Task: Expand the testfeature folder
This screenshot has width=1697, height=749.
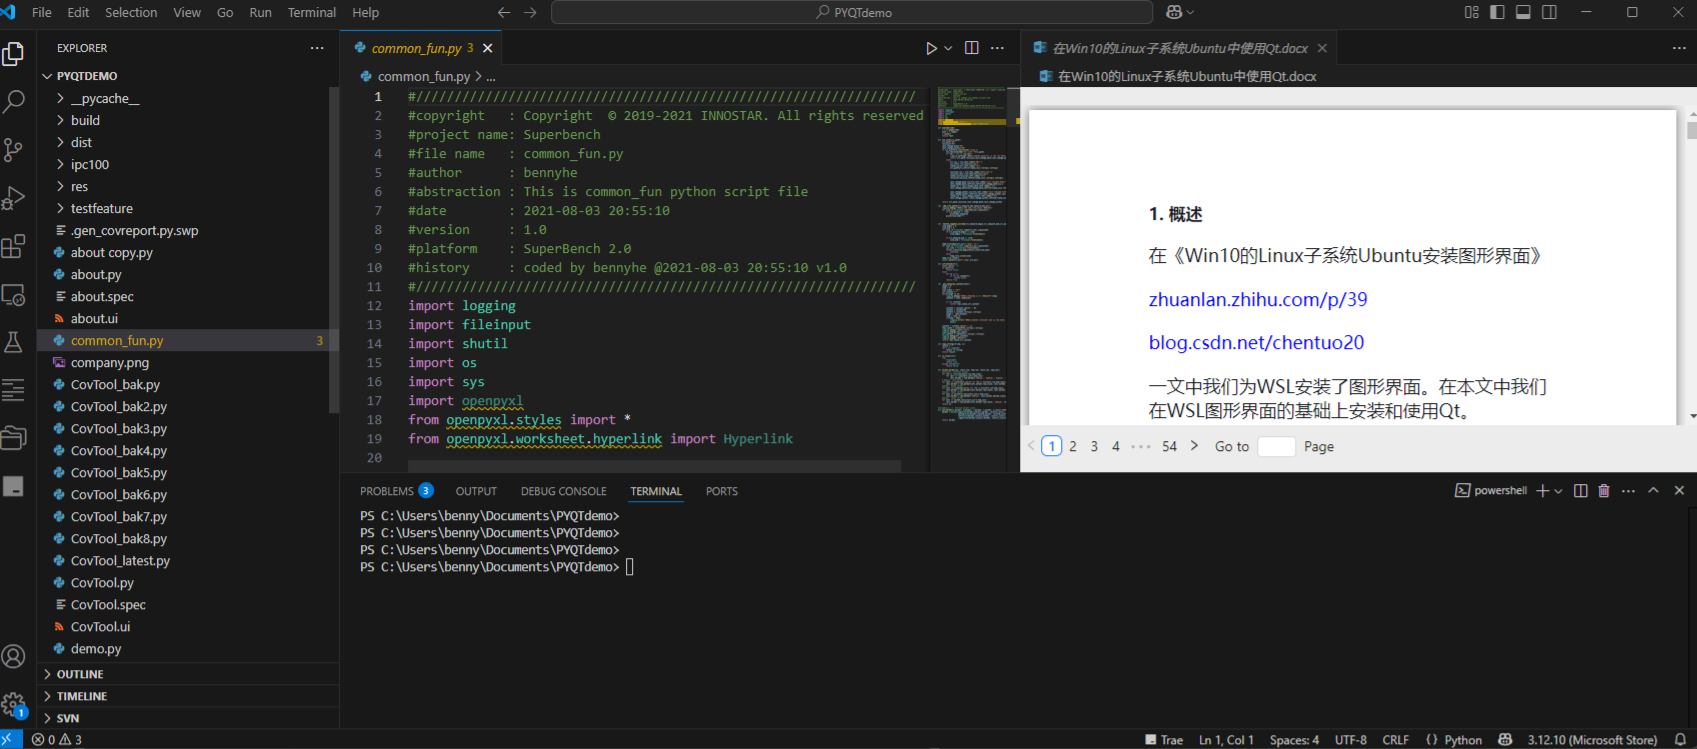Action: [x=101, y=208]
